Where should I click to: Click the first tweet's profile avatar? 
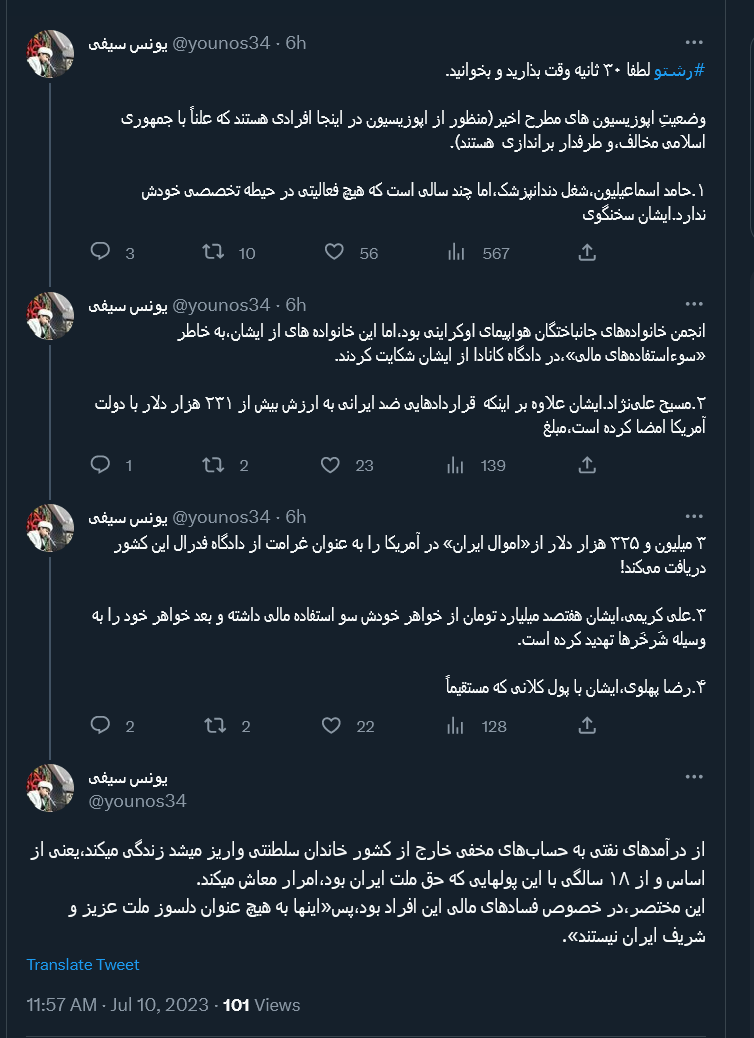point(50,54)
